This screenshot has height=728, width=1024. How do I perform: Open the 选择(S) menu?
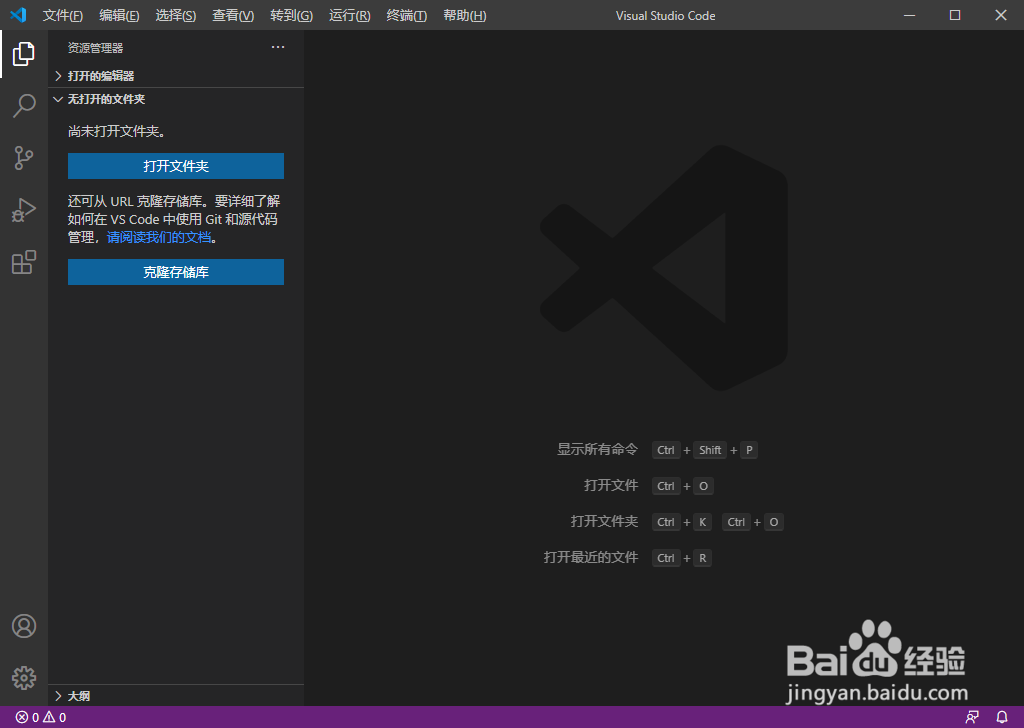(x=176, y=16)
